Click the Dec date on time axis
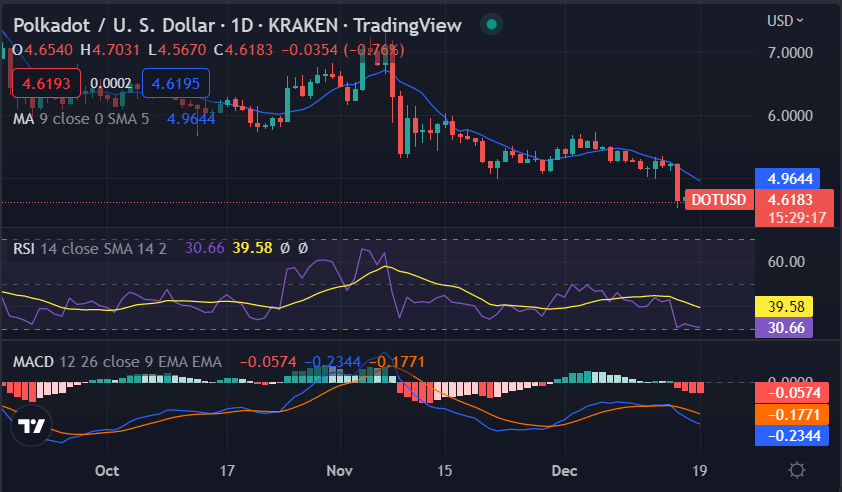 [564, 471]
